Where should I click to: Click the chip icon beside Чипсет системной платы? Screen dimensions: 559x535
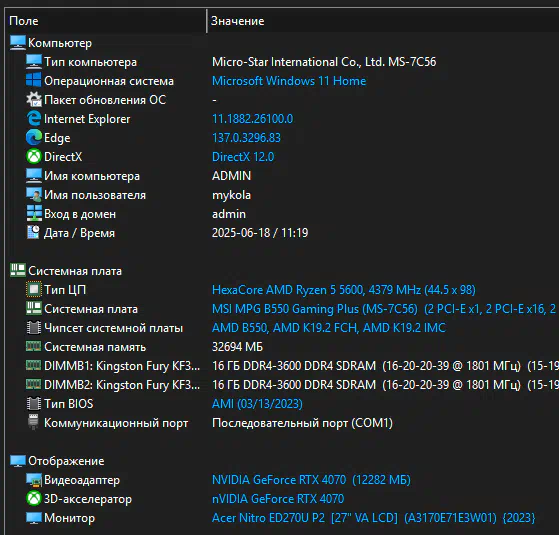point(34,328)
